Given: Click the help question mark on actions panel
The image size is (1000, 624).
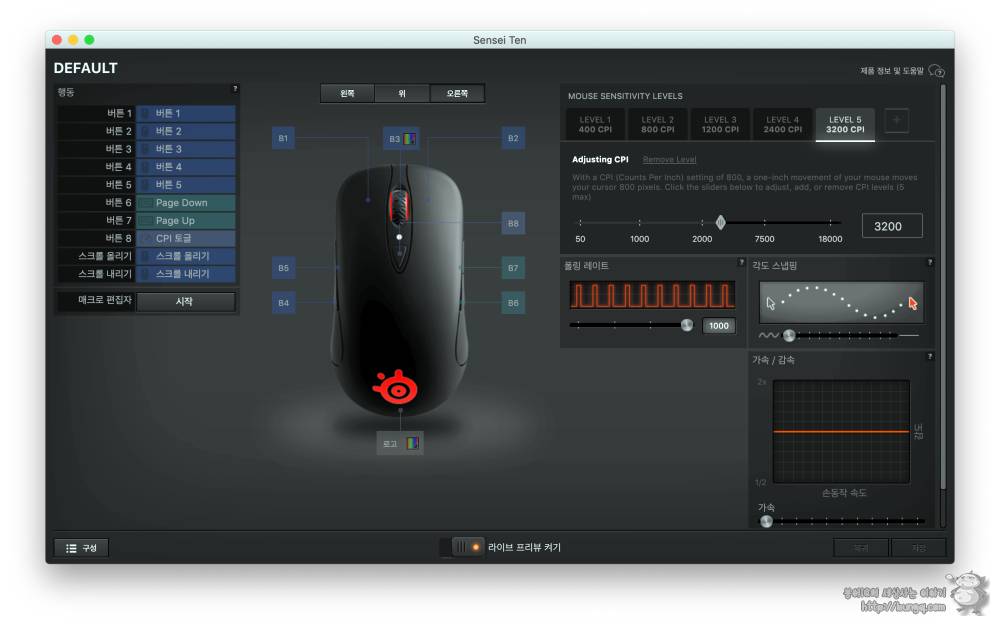Looking at the screenshot, I should [235, 89].
